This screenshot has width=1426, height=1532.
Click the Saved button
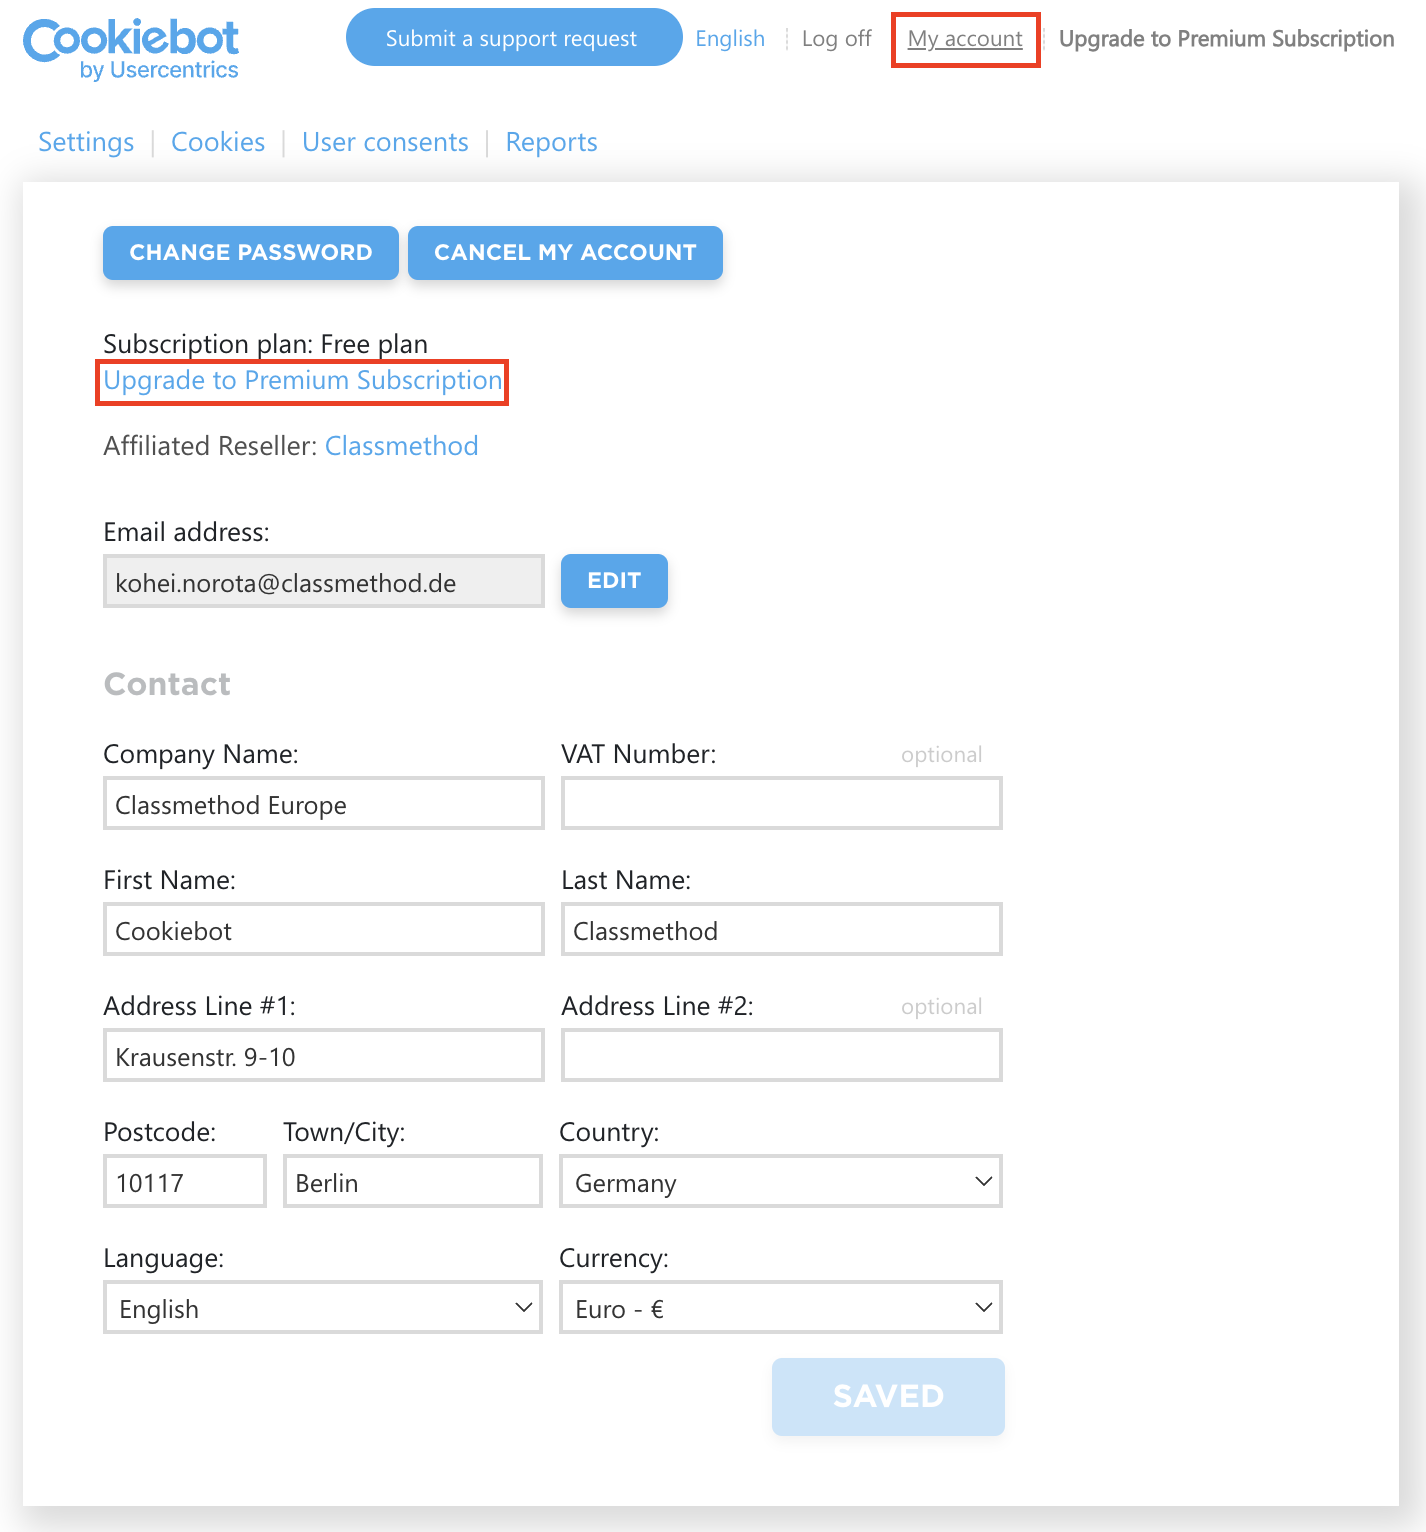point(888,1396)
